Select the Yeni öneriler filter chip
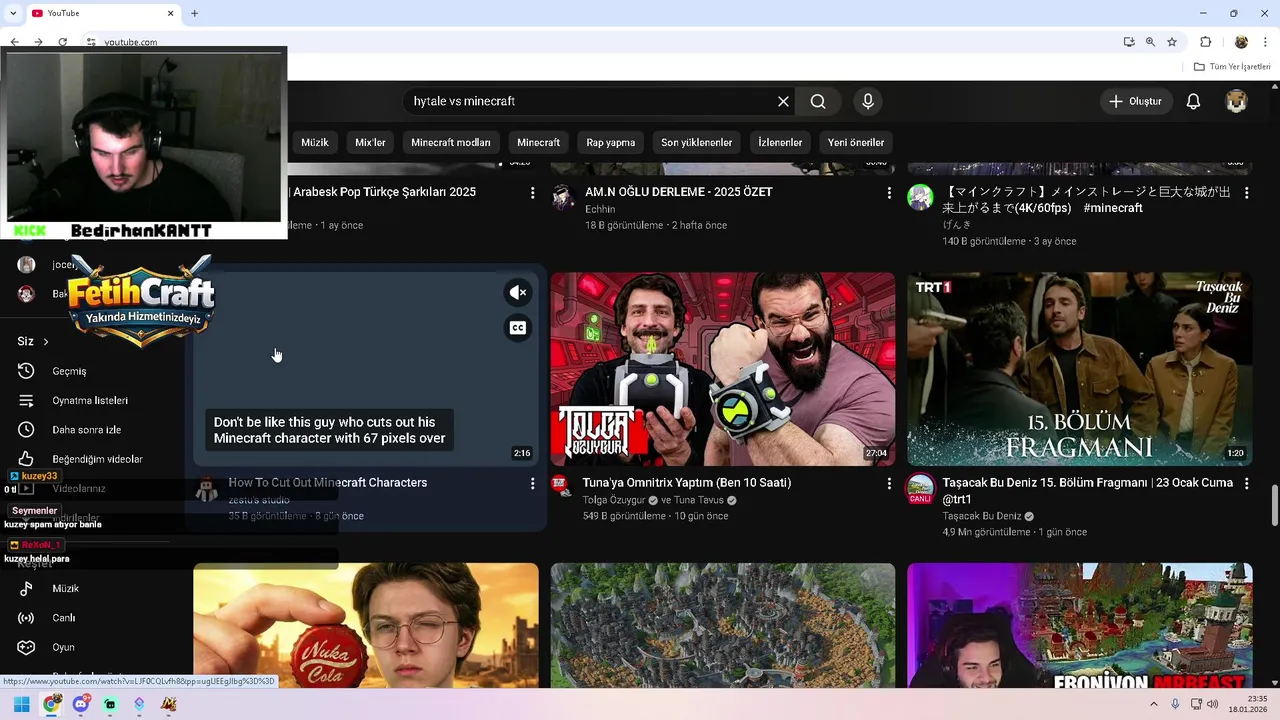The height and width of the screenshot is (720, 1280). pyautogui.click(x=856, y=142)
